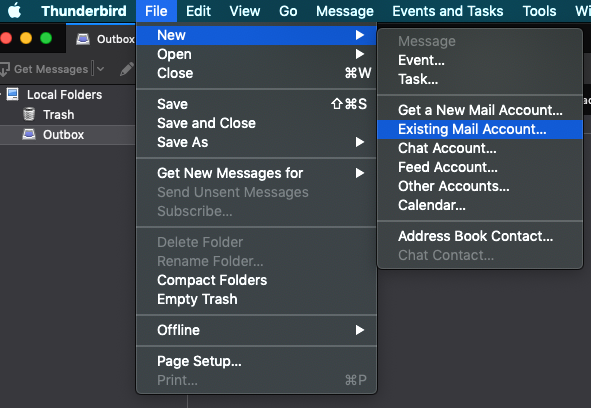
Task: Choose Calendar… in New submenu
Action: pyautogui.click(x=480, y=205)
